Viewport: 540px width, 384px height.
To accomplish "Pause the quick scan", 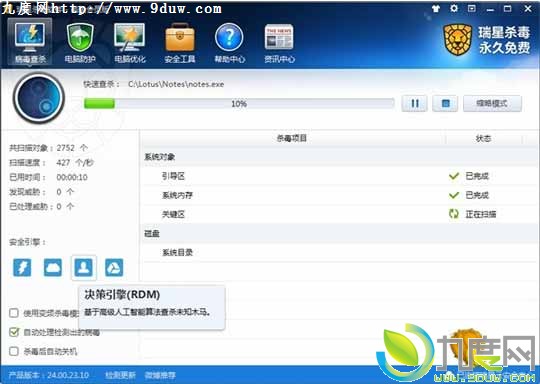I will 415,103.
